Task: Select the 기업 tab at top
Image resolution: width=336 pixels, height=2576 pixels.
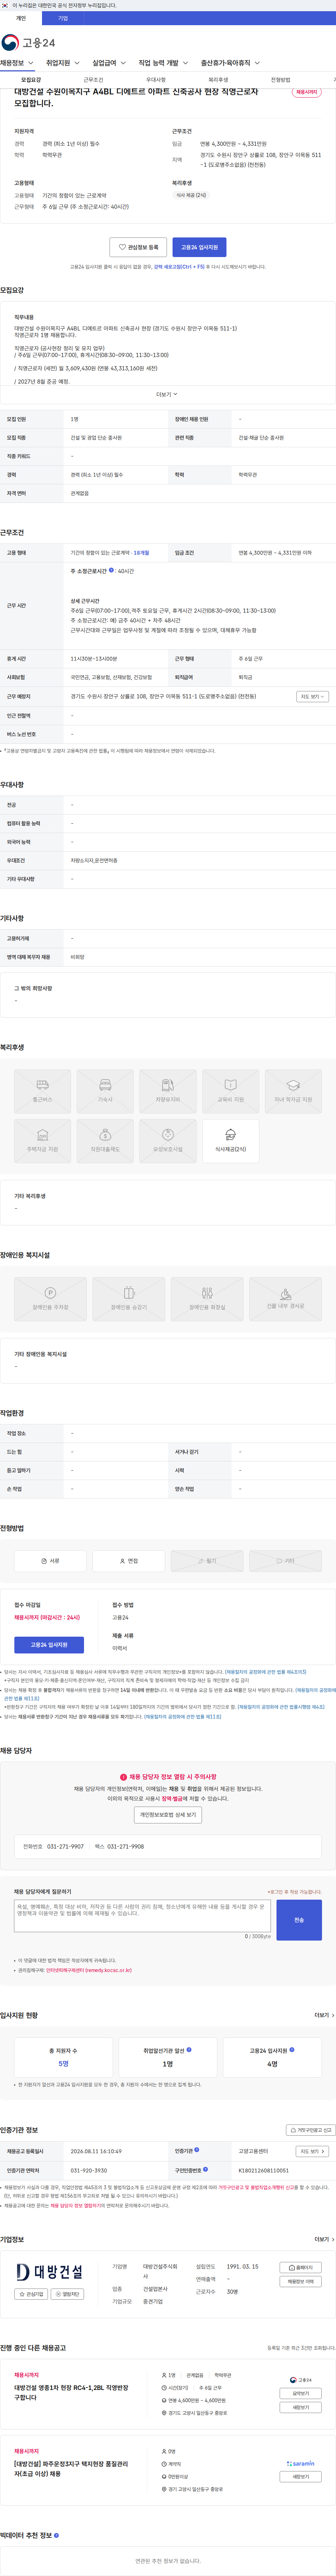Action: tap(63, 18)
